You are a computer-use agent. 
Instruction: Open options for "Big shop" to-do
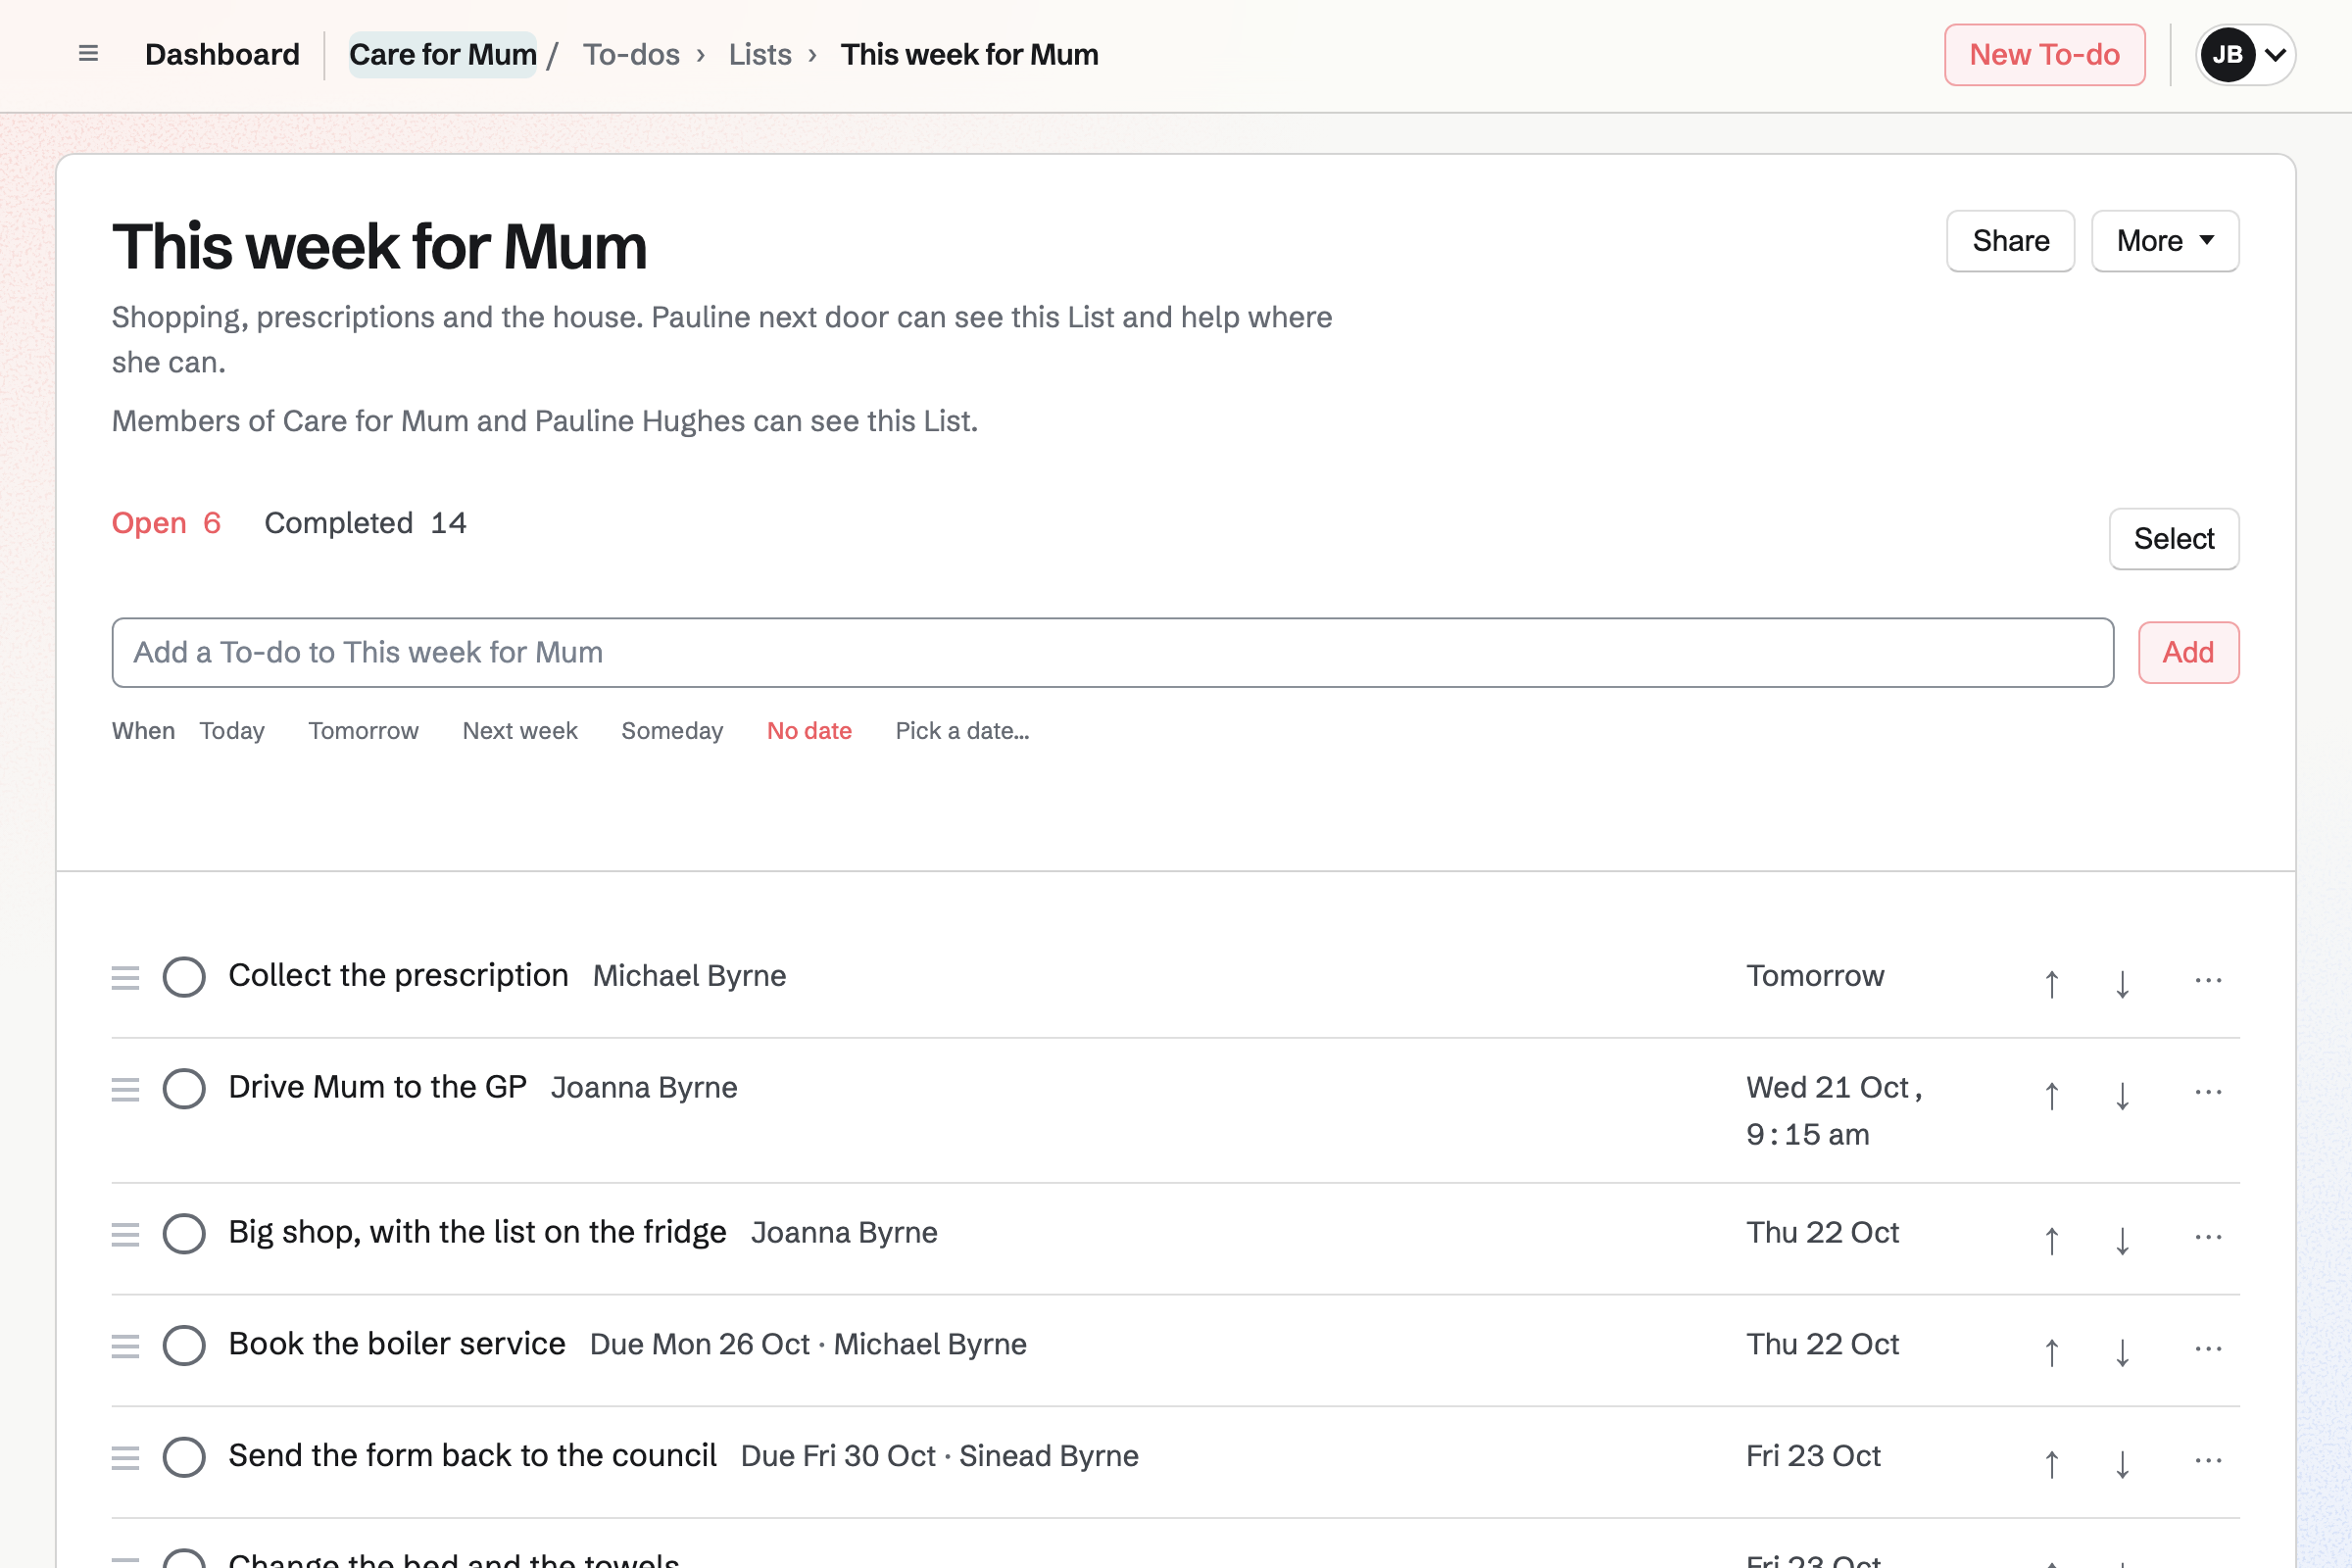pyautogui.click(x=2208, y=1237)
